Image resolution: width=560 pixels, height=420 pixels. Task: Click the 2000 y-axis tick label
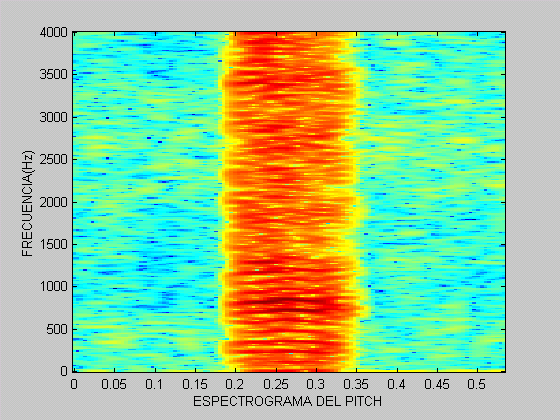(x=54, y=202)
